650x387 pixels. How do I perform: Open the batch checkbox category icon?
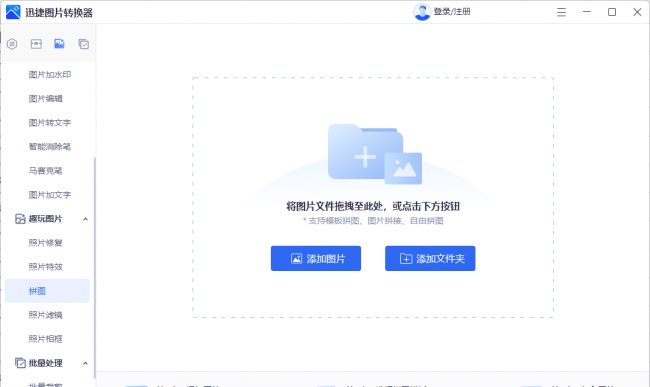(84, 44)
